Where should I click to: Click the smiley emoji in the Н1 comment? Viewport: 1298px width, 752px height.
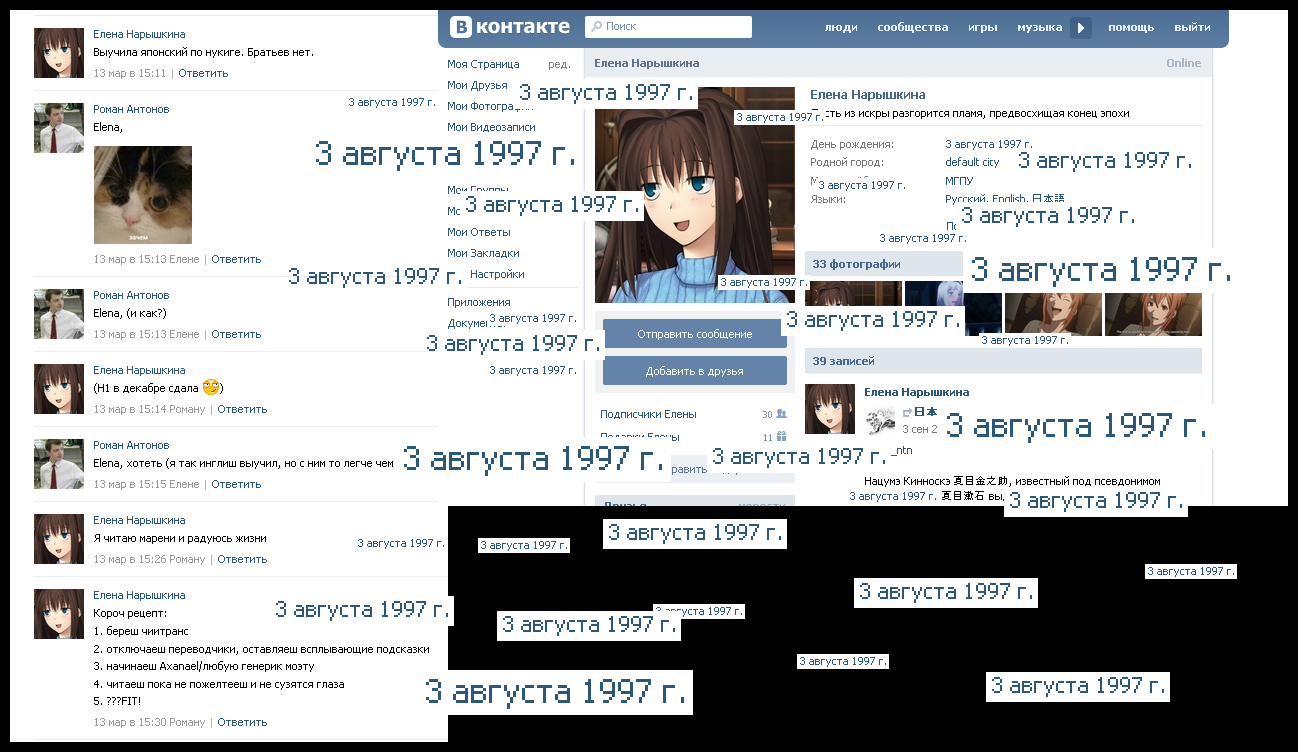[x=210, y=387]
